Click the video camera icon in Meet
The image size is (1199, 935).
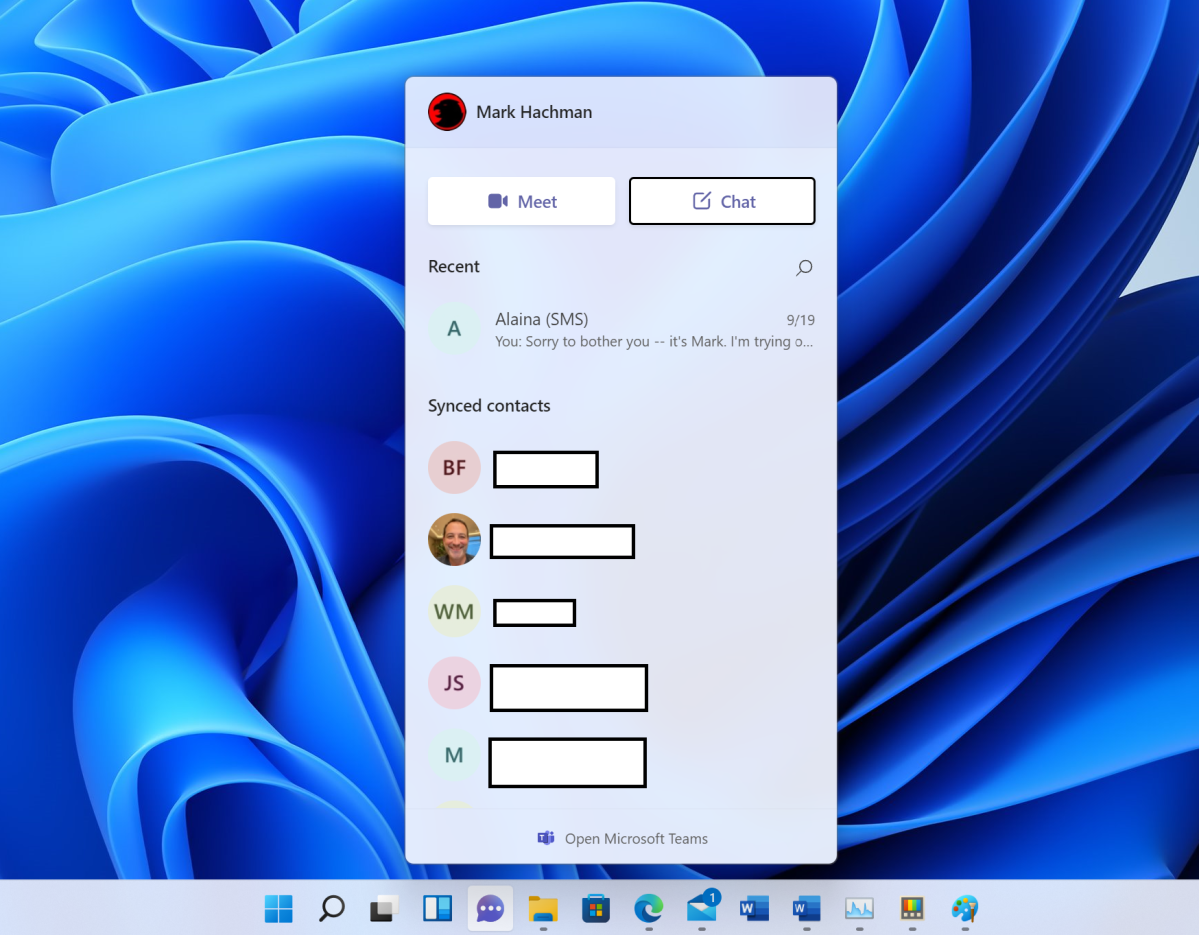point(498,201)
